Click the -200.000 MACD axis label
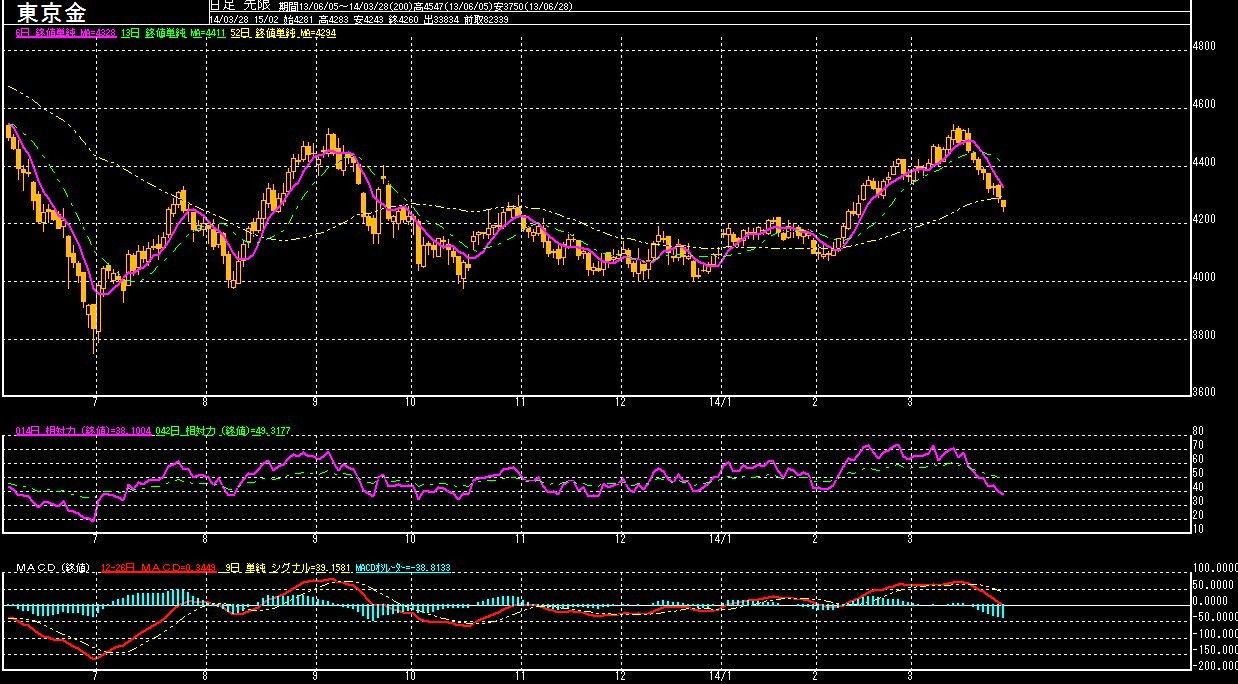The width and height of the screenshot is (1238, 684). pyautogui.click(x=1212, y=665)
